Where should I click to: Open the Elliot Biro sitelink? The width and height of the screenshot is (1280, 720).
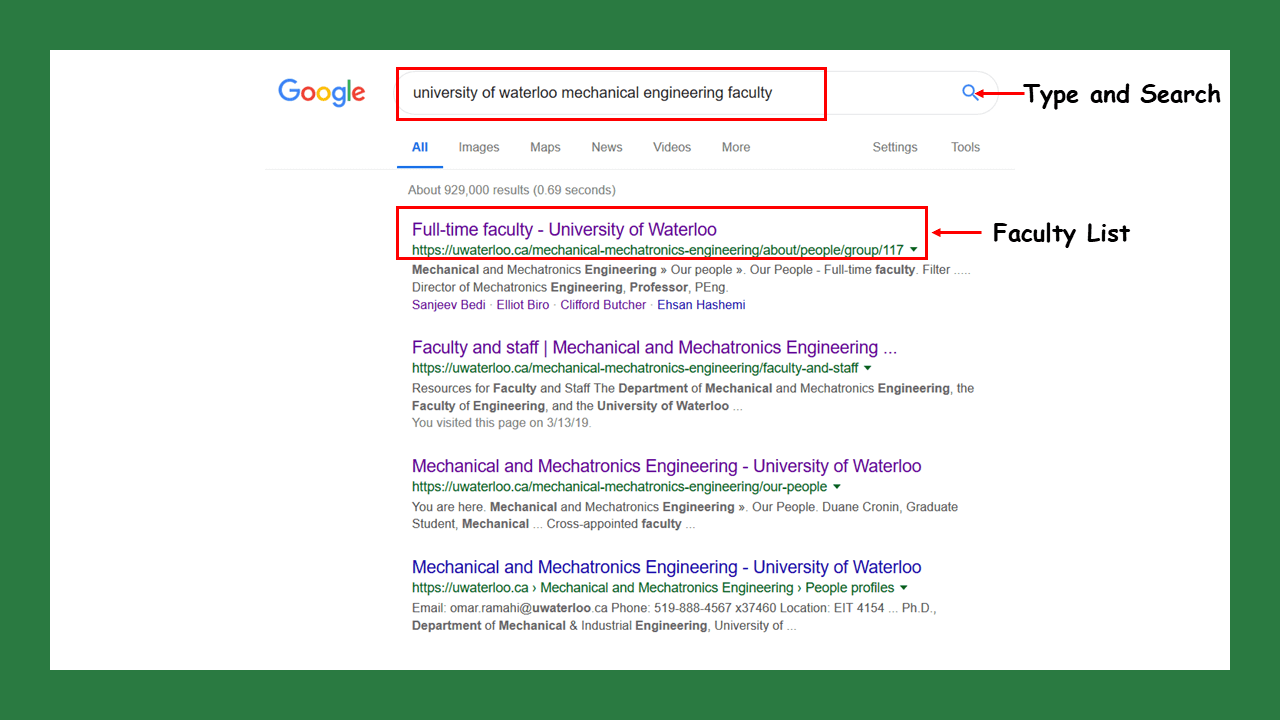(x=523, y=305)
